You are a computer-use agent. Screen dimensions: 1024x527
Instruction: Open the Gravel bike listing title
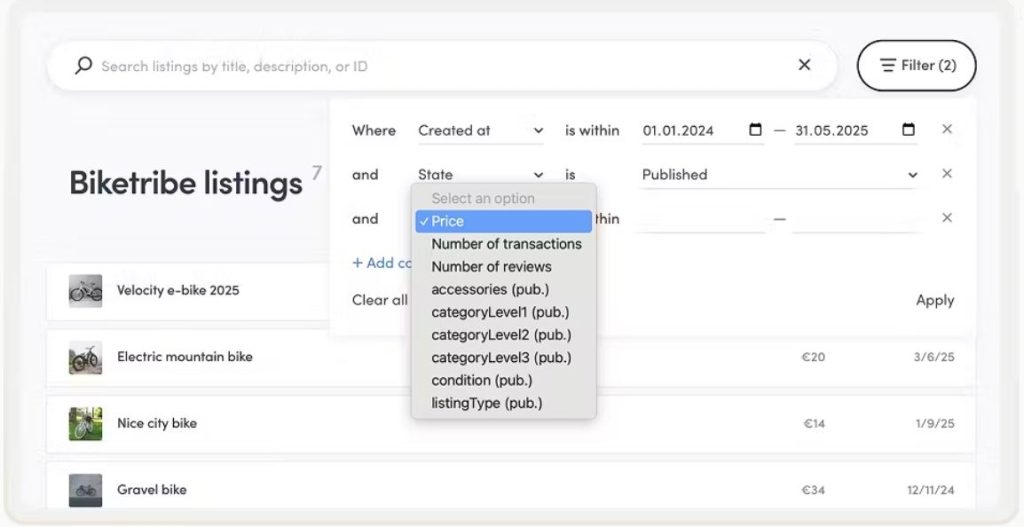[152, 490]
